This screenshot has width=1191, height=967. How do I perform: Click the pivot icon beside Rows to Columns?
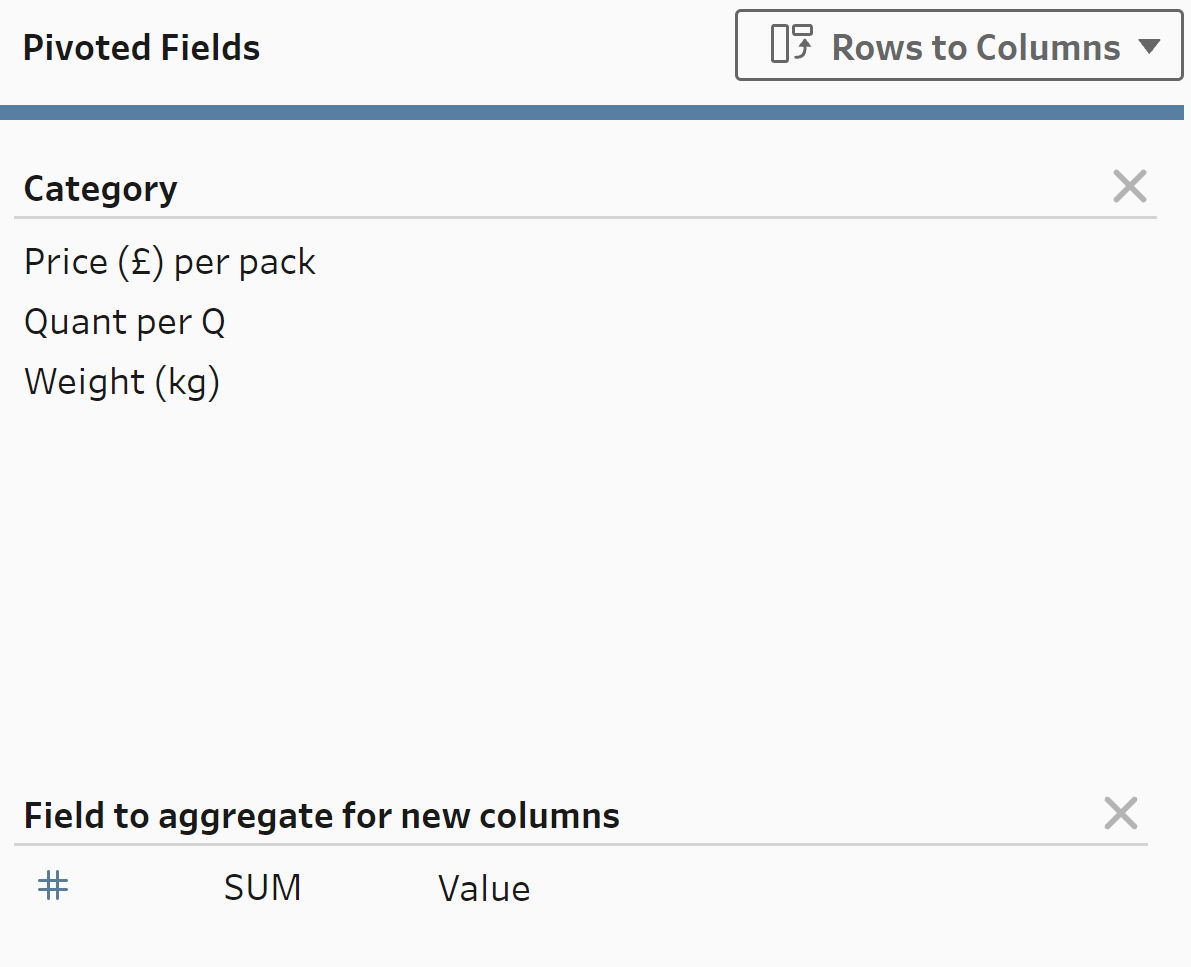tap(791, 45)
